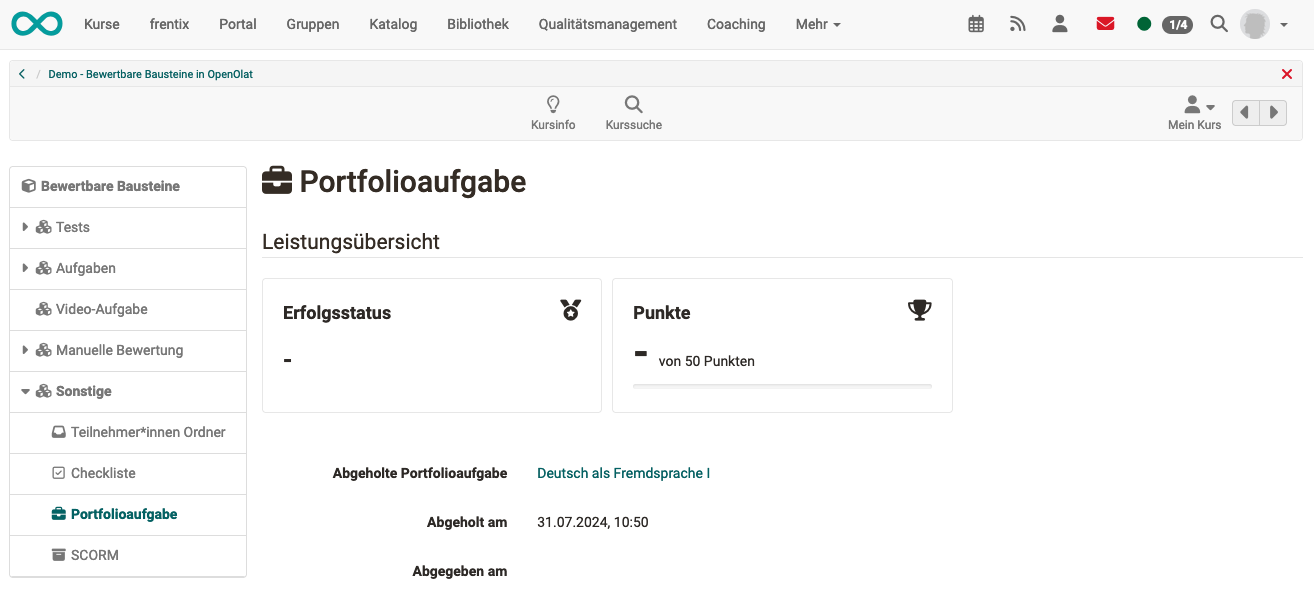
Task: Open the calendar icon in top bar
Action: click(x=976, y=23)
